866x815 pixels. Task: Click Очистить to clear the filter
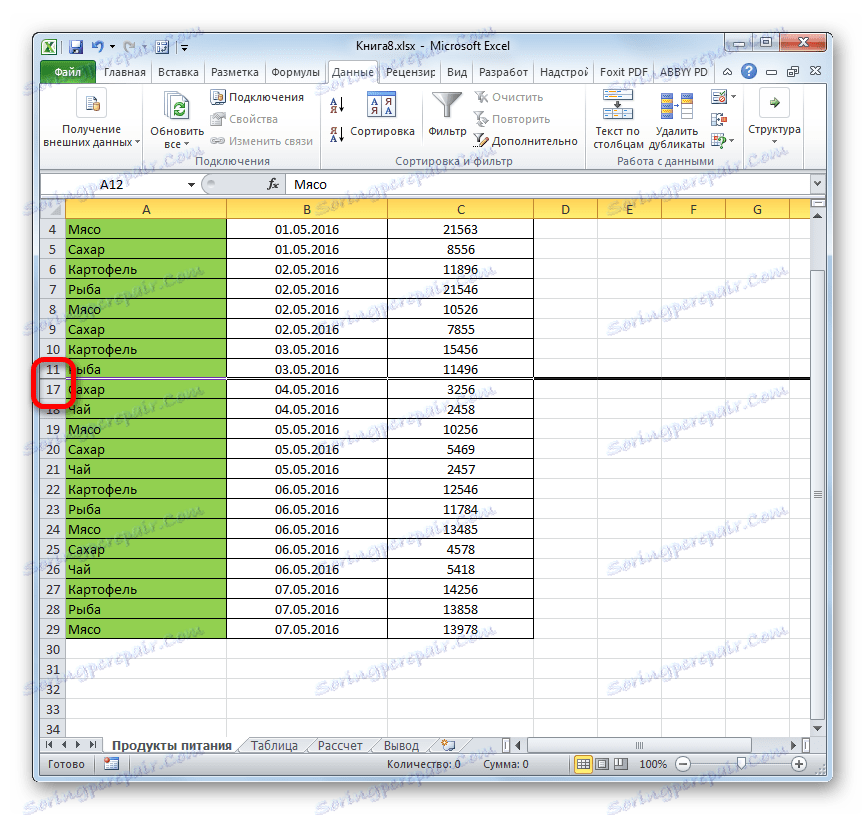pos(515,96)
